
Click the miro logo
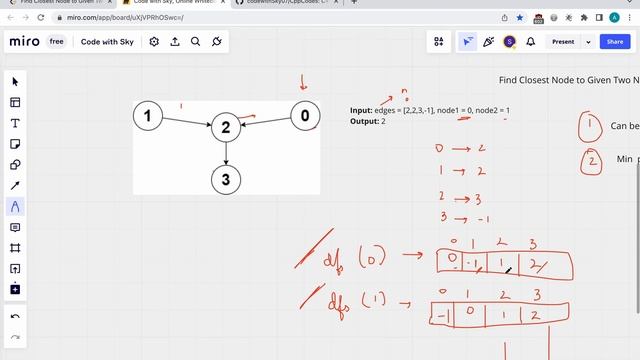pos(24,42)
